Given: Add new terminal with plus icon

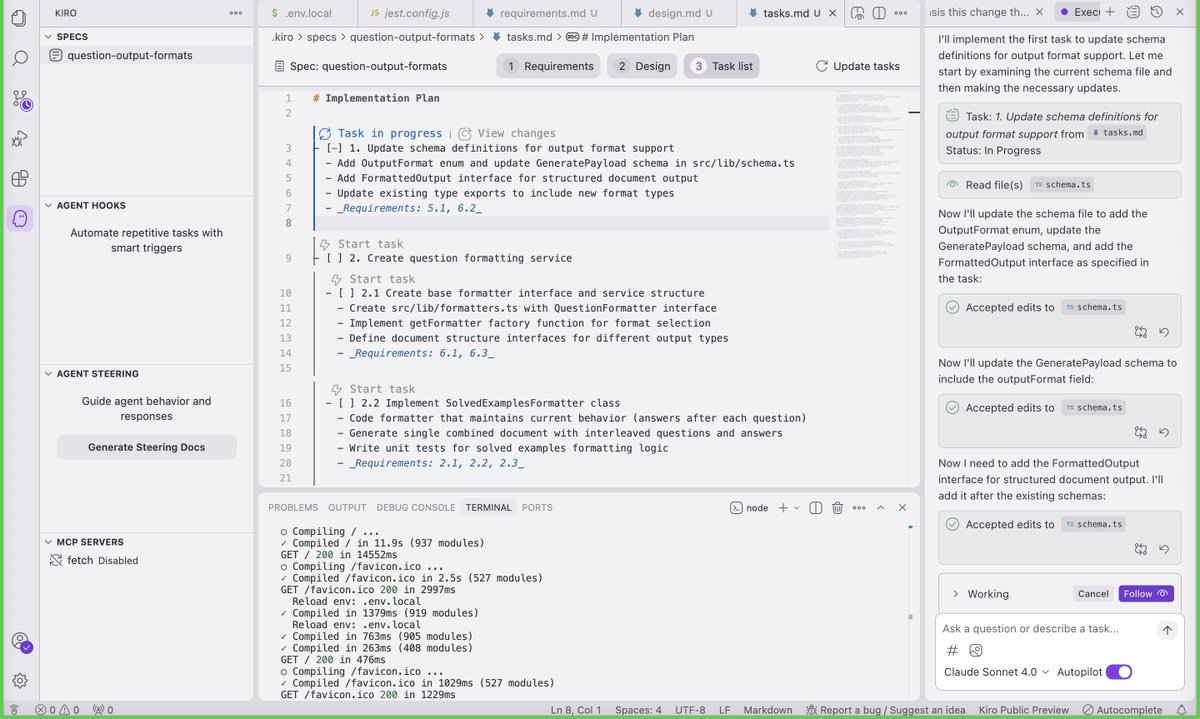Looking at the screenshot, I should (783, 507).
